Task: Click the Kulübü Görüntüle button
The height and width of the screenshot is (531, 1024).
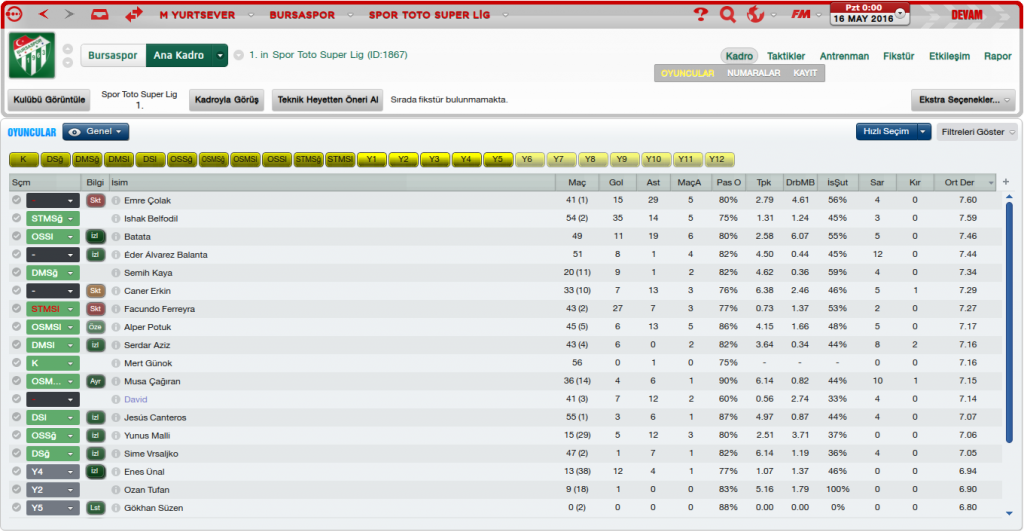Action: point(49,100)
